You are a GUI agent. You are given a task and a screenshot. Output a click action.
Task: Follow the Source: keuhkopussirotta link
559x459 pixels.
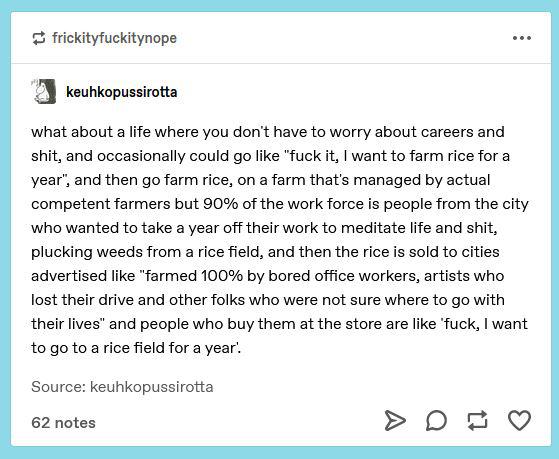(x=122, y=387)
